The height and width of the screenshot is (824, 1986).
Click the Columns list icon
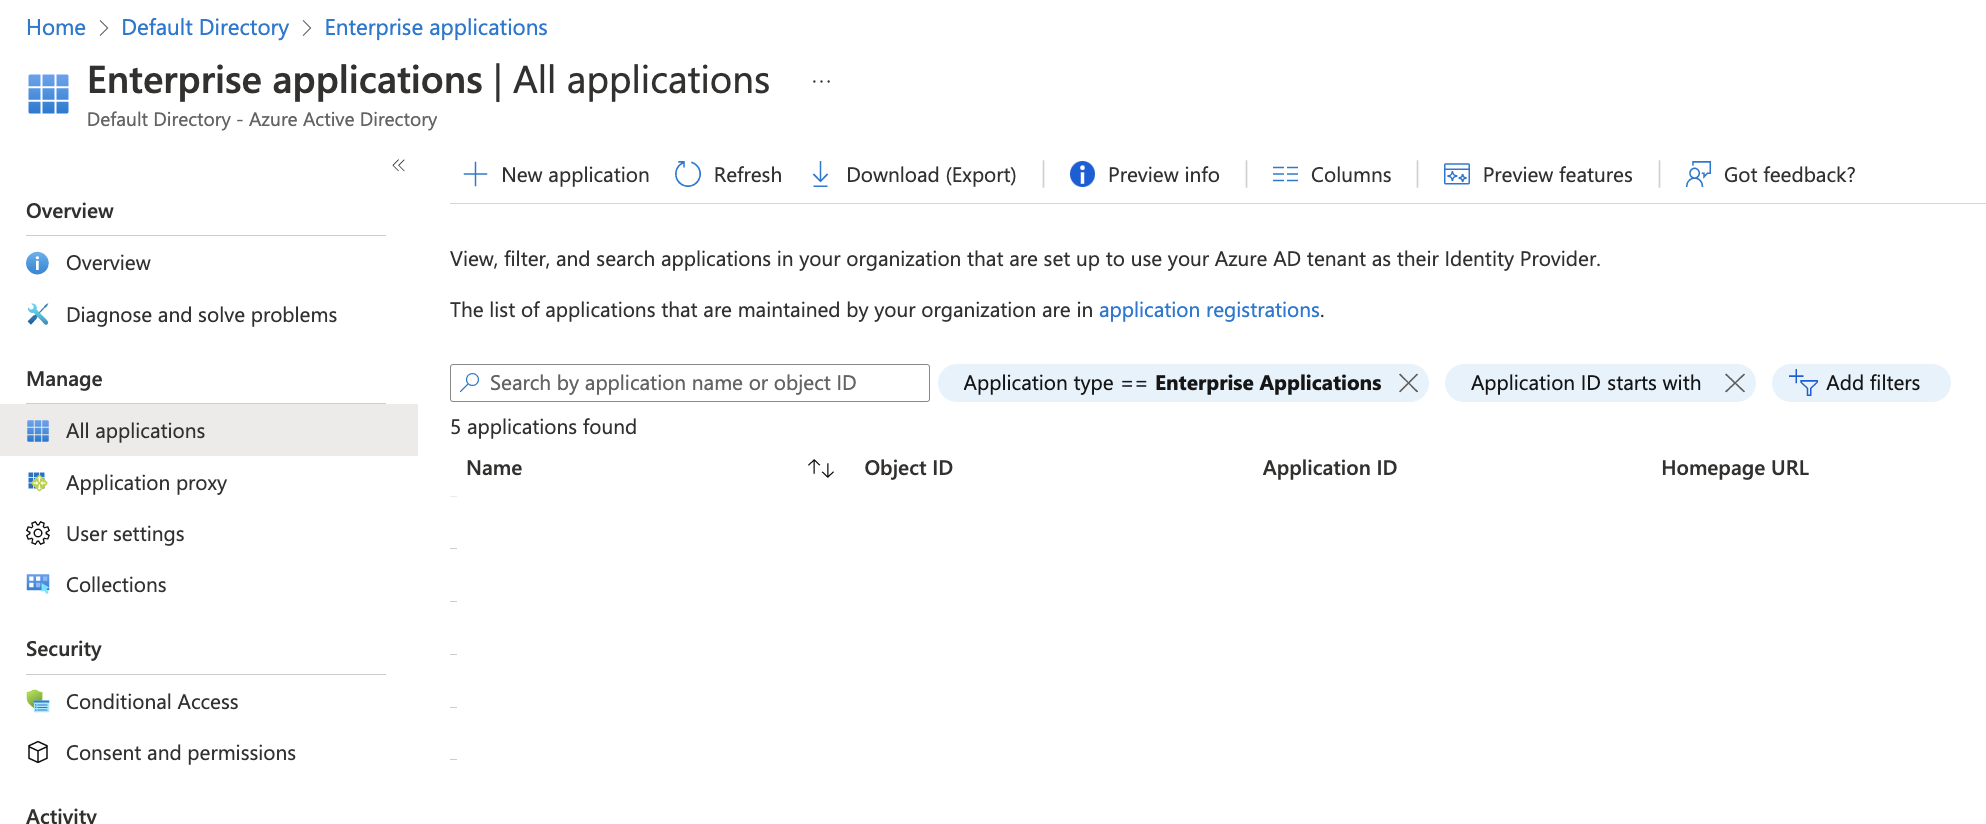click(1285, 175)
